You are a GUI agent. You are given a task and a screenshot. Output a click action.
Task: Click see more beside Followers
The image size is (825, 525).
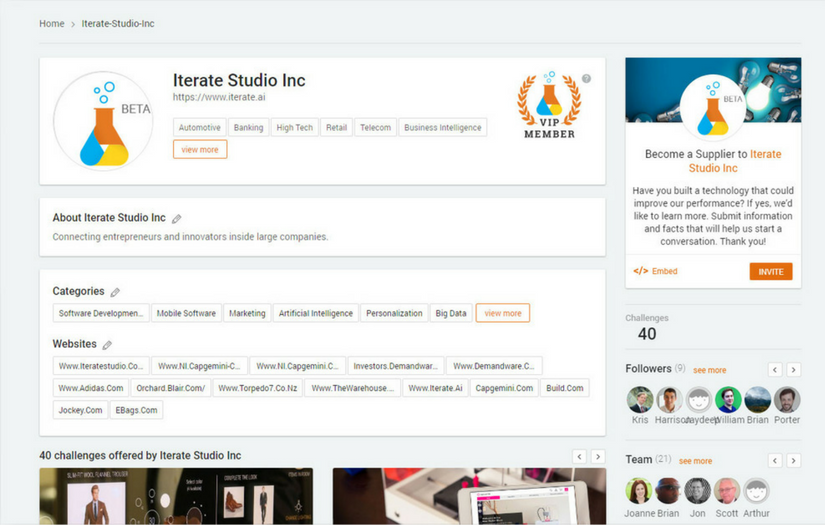pos(709,370)
